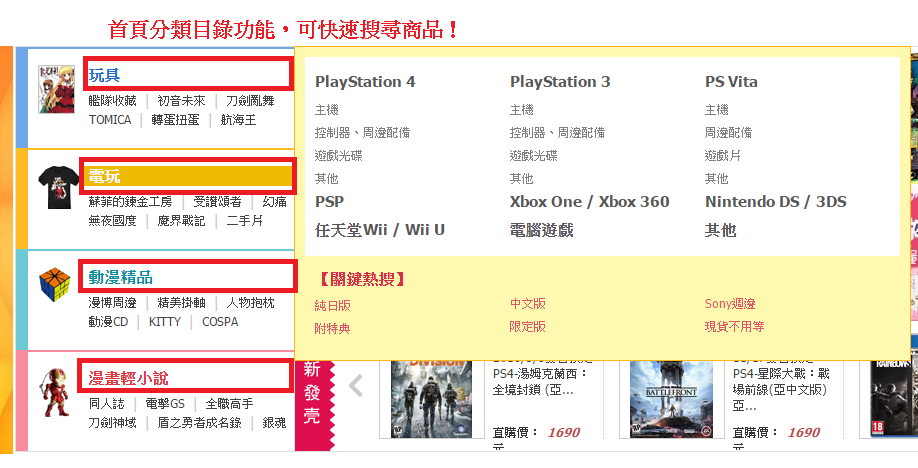This screenshot has width=918, height=468.
Task: Open the 轉蛋扭蛋 sub-link
Action: click(176, 119)
